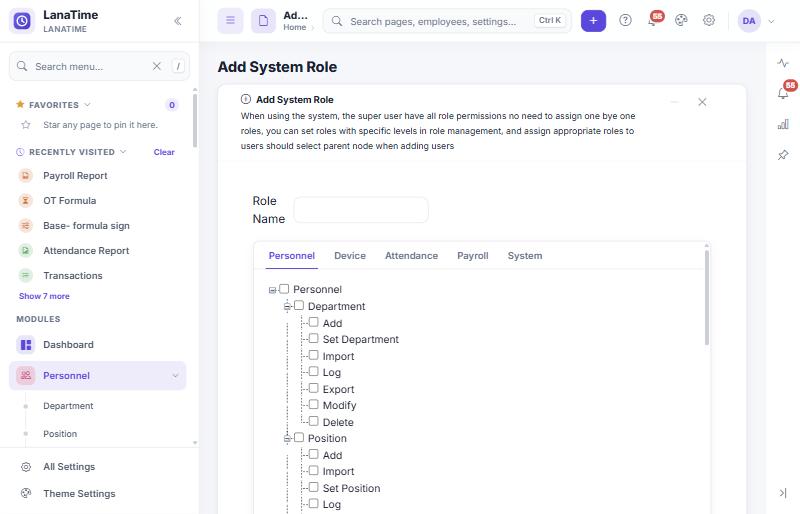Open right rail notifications bell
The image size is (800, 514).
tap(783, 93)
